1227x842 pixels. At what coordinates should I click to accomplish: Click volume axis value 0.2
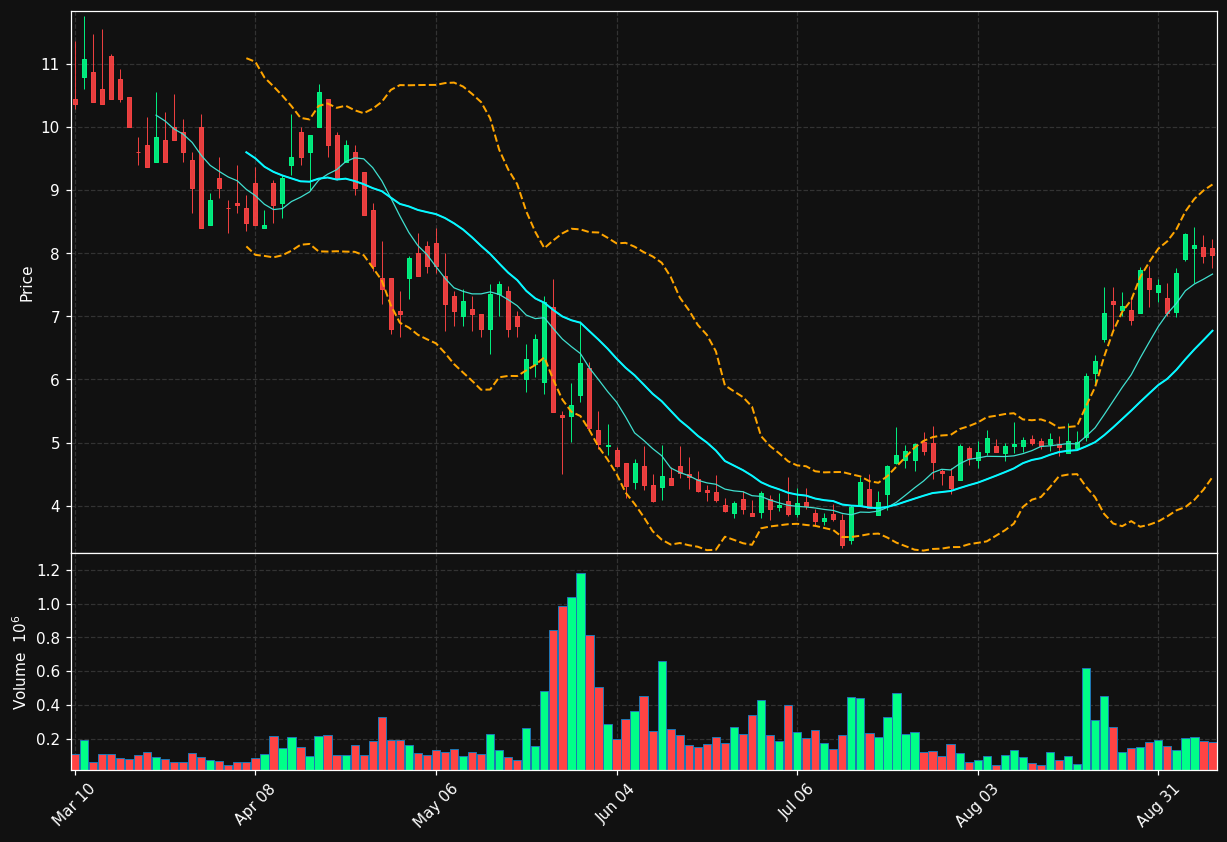pyautogui.click(x=49, y=739)
